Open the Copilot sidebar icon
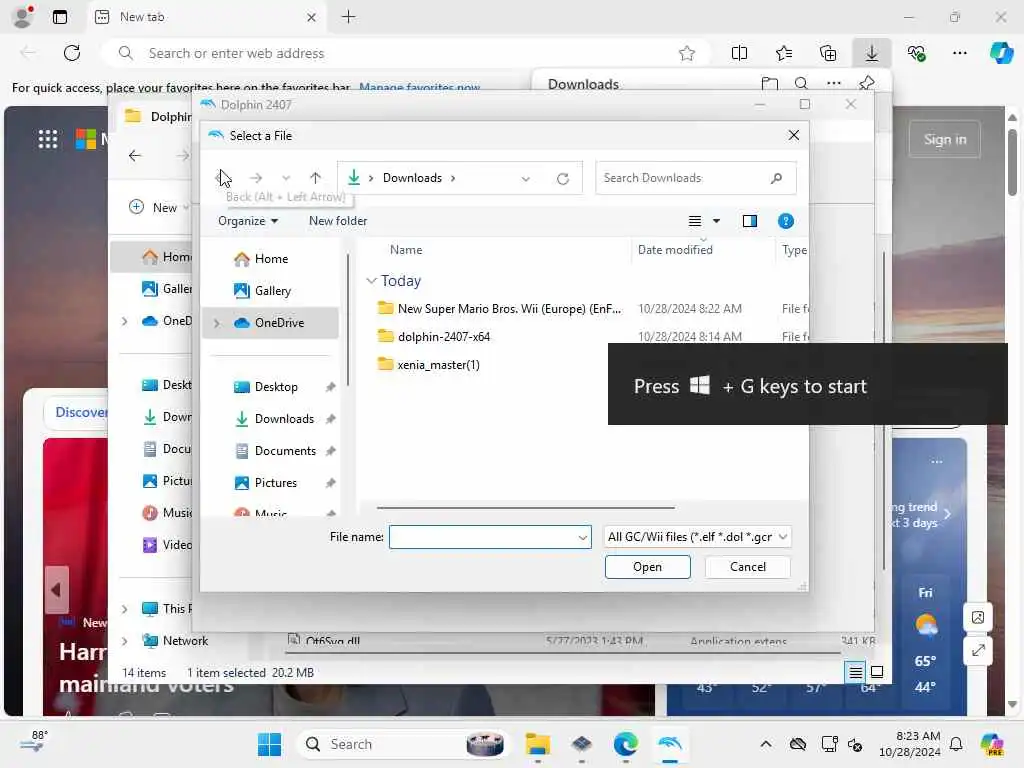 pyautogui.click(x=1001, y=53)
